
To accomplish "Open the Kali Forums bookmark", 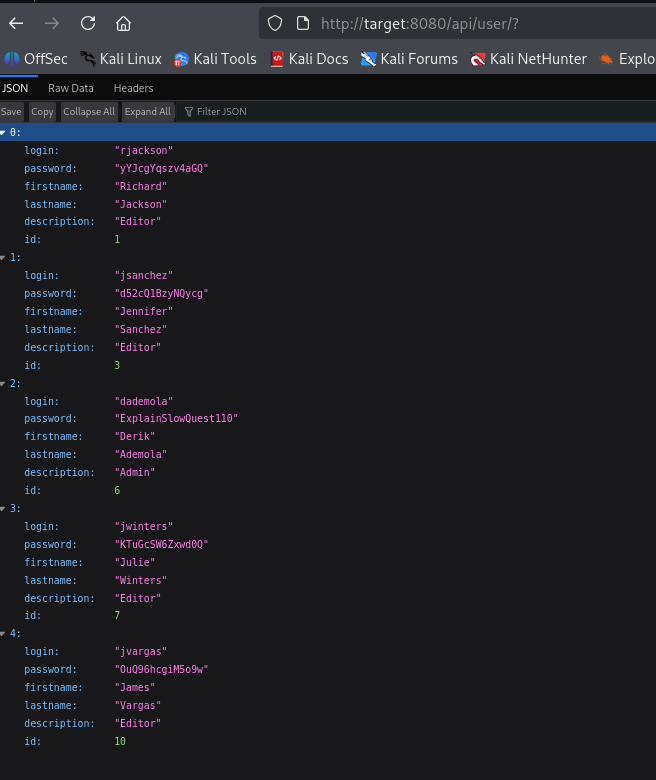I will coord(409,59).
